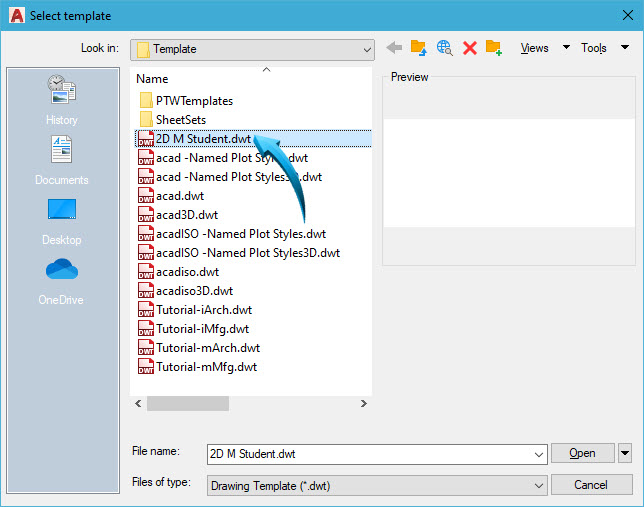This screenshot has width=644, height=507.
Task: Select acad -Named Plot Styles3D.dwt file
Action: [230, 177]
